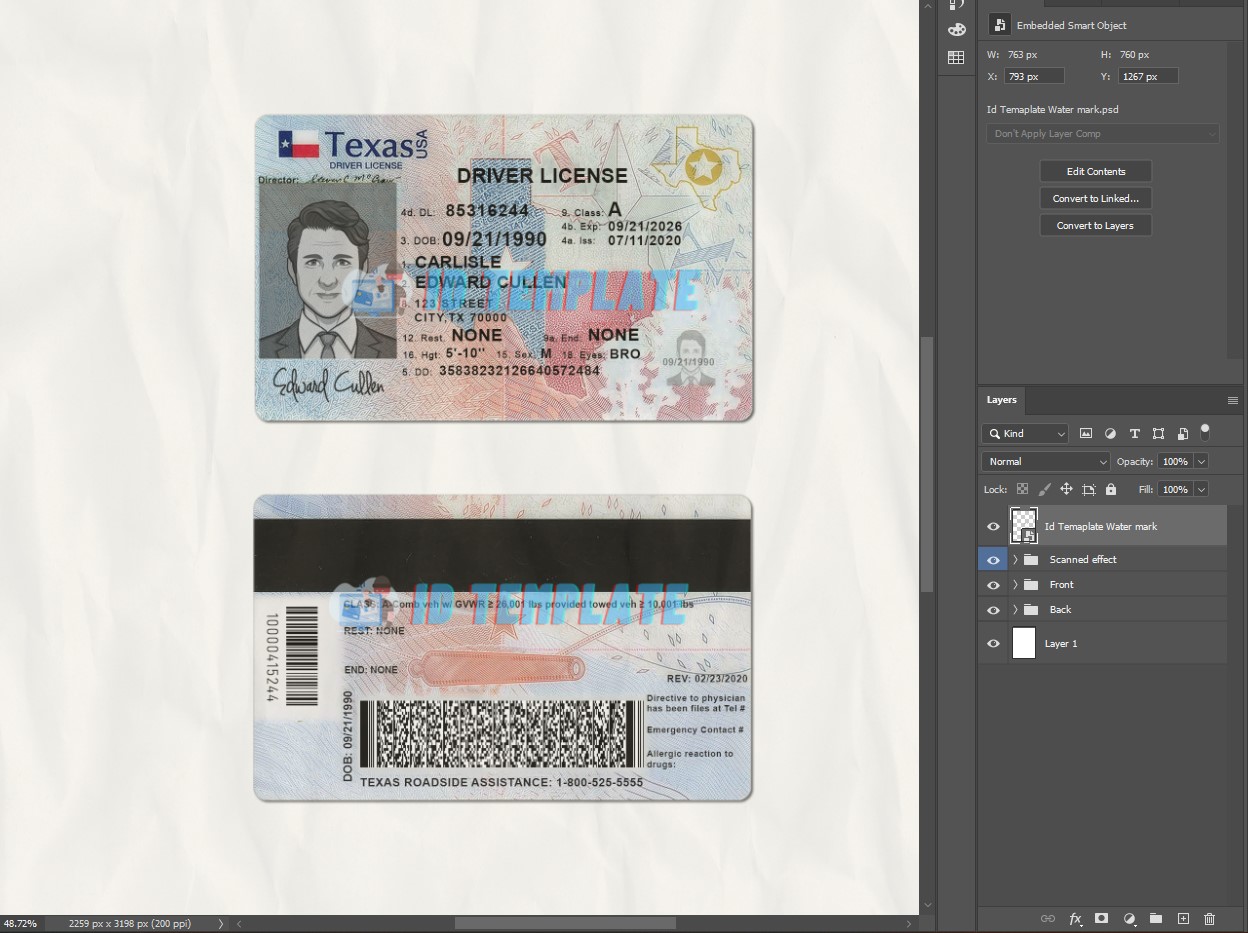Viewport: 1248px width, 933px height.
Task: Create a new group folder icon
Action: [x=1155, y=918]
